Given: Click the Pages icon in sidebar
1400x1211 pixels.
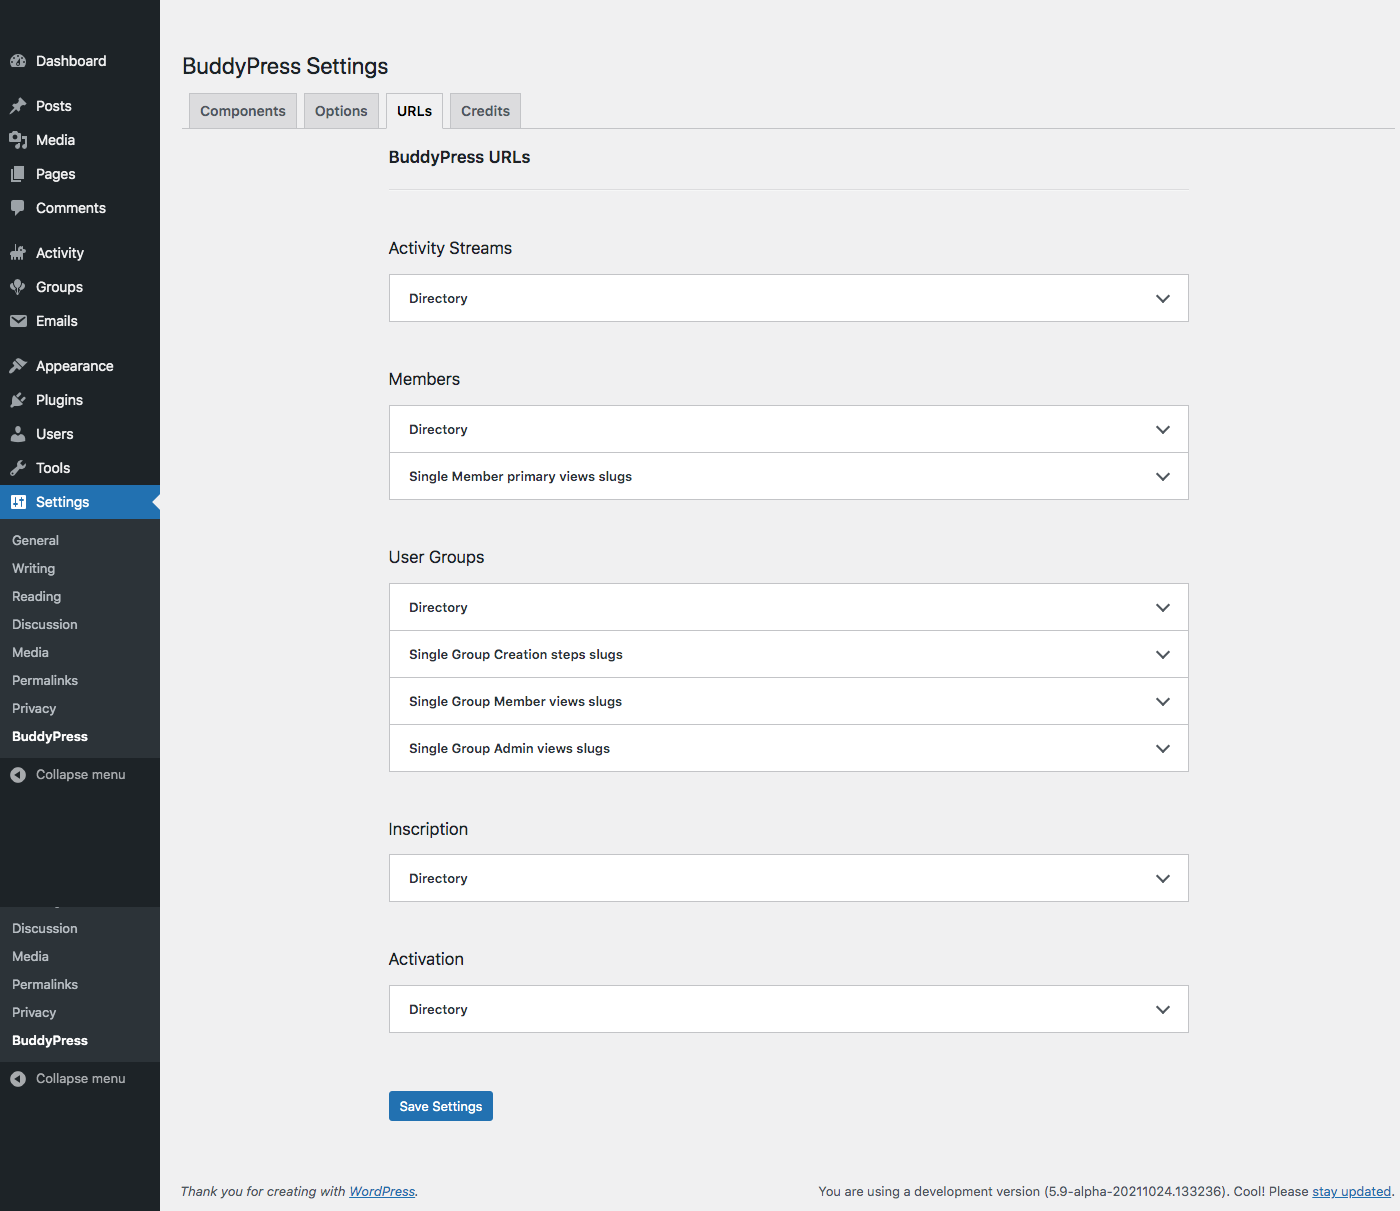Looking at the screenshot, I should pos(18,174).
